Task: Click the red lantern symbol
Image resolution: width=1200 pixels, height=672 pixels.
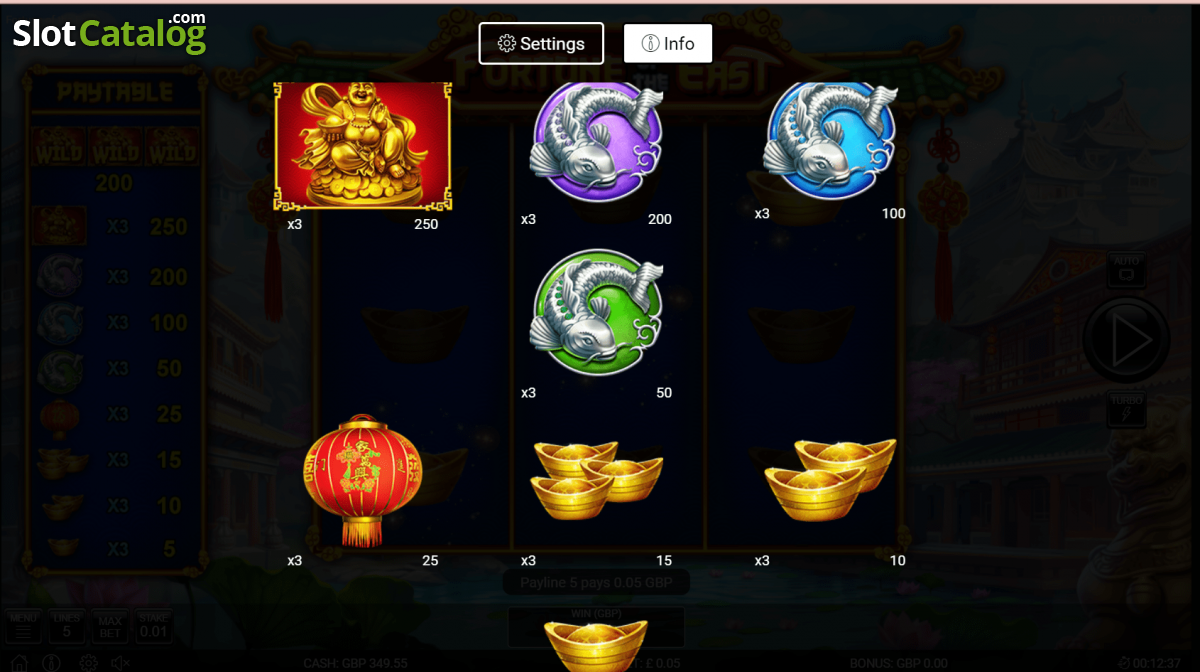Action: pyautogui.click(x=363, y=482)
